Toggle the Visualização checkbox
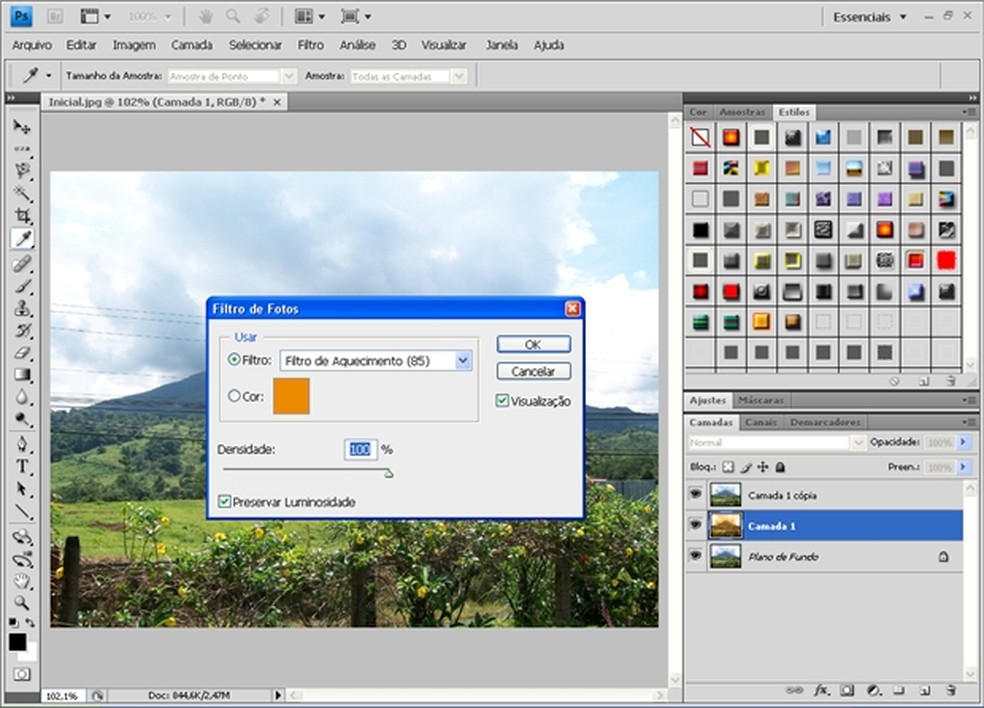984x708 pixels. pos(503,401)
